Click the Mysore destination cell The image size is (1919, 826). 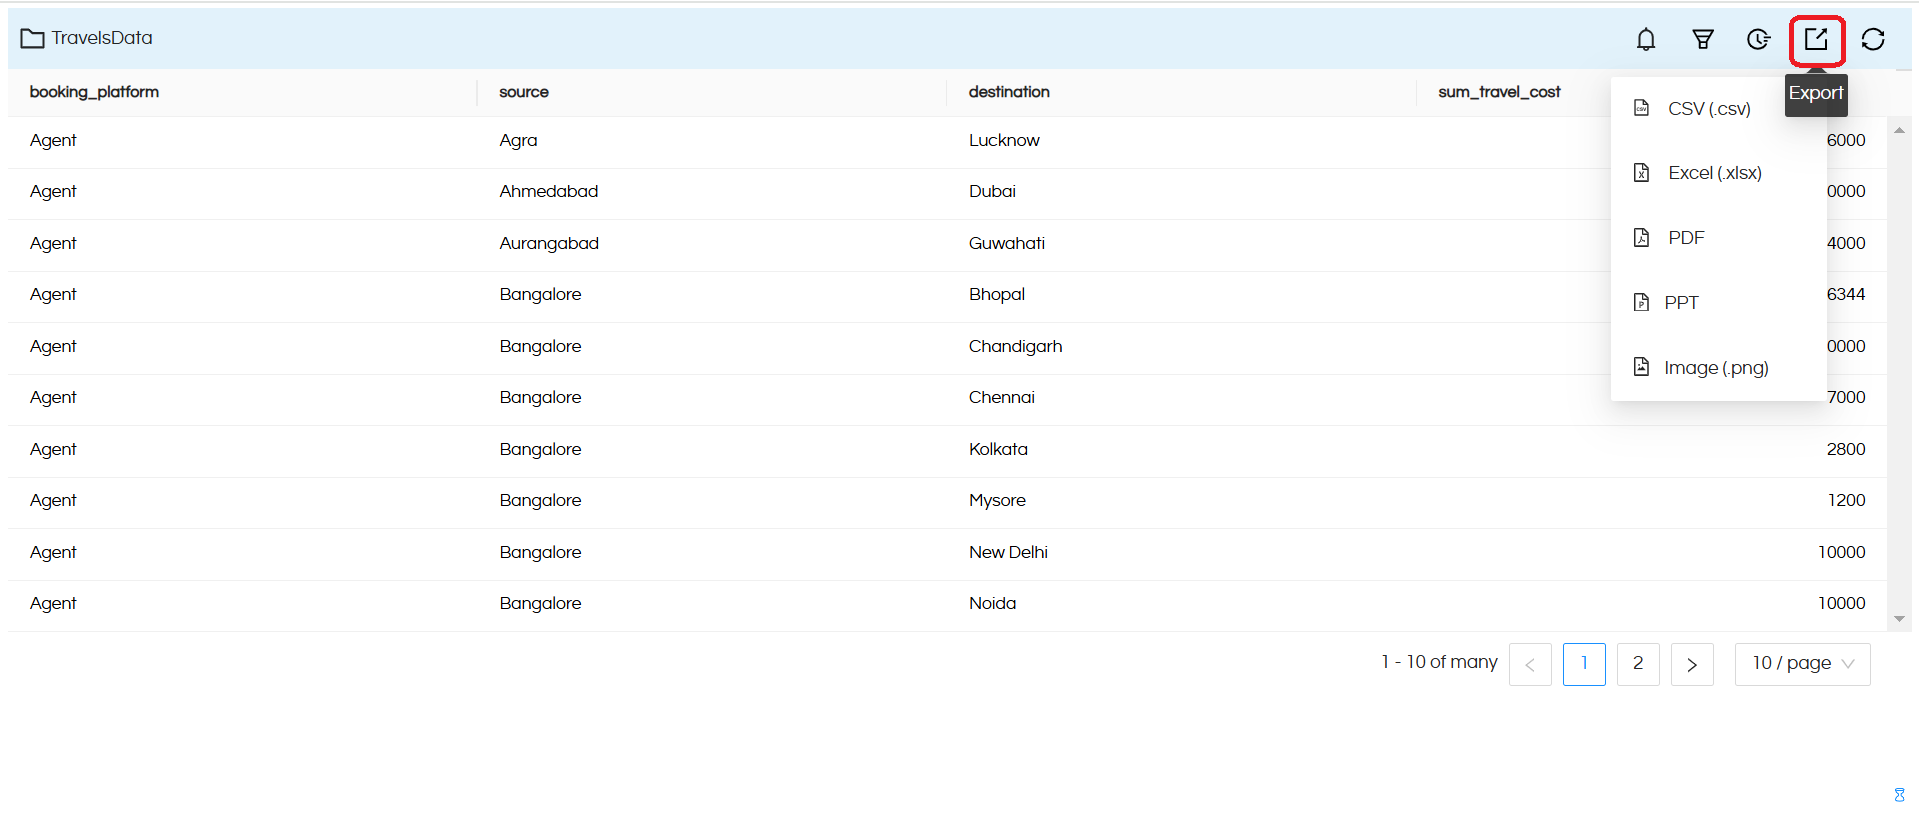click(997, 501)
